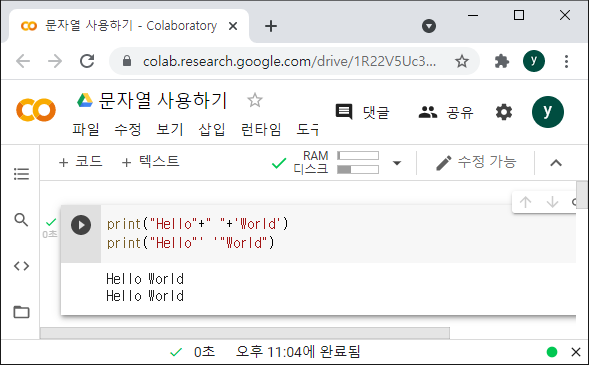Viewport: 589px width, 365px height.
Task: Add a new code cell with + 코드
Action: click(x=80, y=162)
